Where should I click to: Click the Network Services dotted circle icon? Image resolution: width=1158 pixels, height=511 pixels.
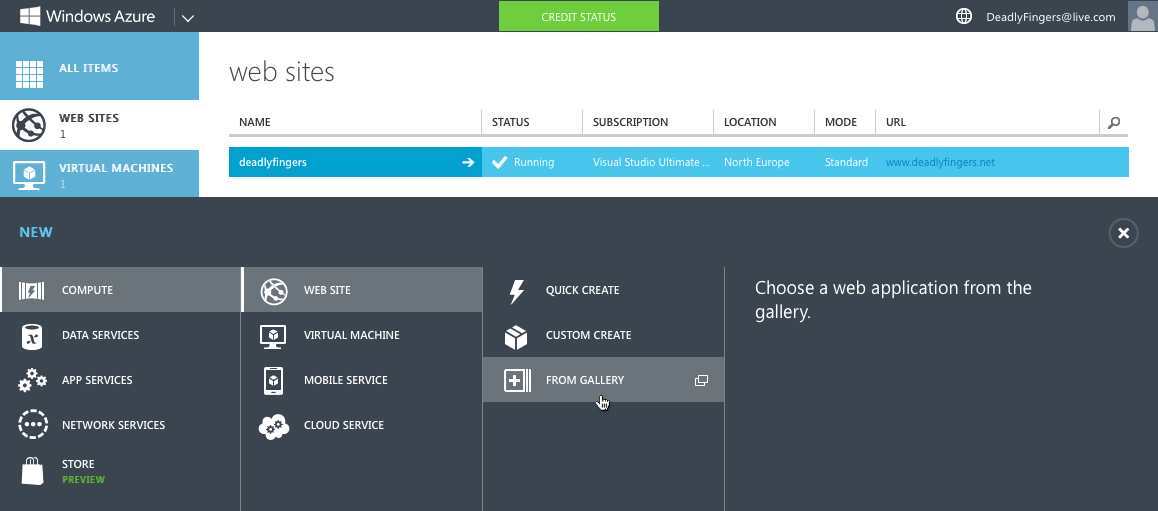coord(32,425)
